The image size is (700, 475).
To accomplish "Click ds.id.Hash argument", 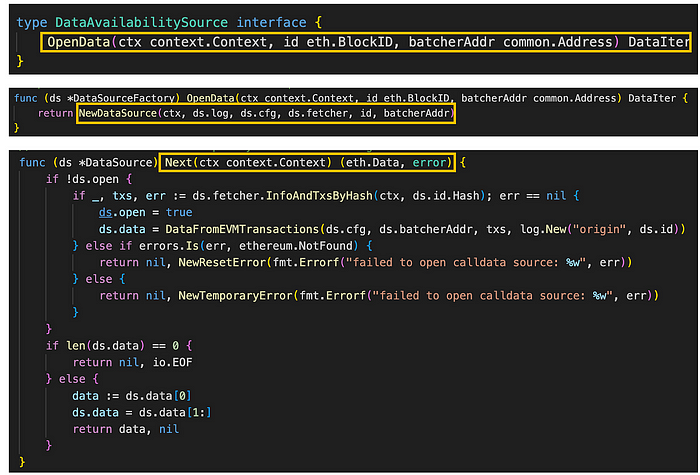I will (446, 196).
